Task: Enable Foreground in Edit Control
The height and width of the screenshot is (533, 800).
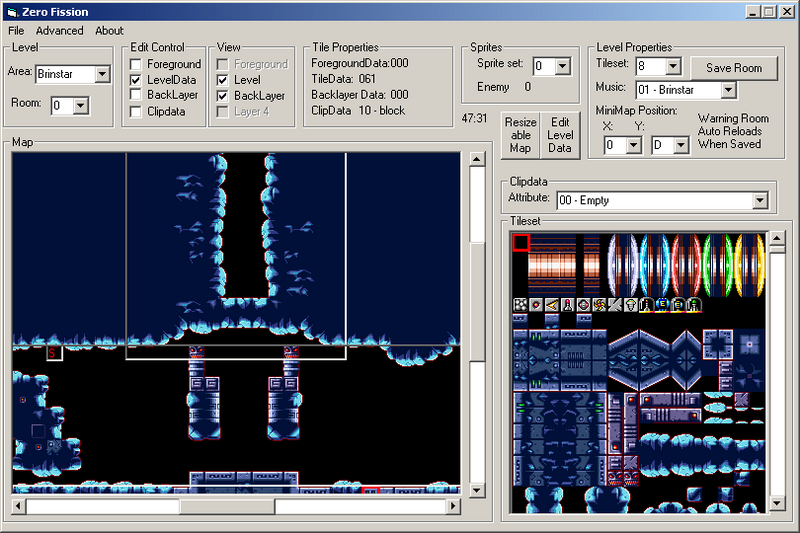Action: (x=136, y=64)
